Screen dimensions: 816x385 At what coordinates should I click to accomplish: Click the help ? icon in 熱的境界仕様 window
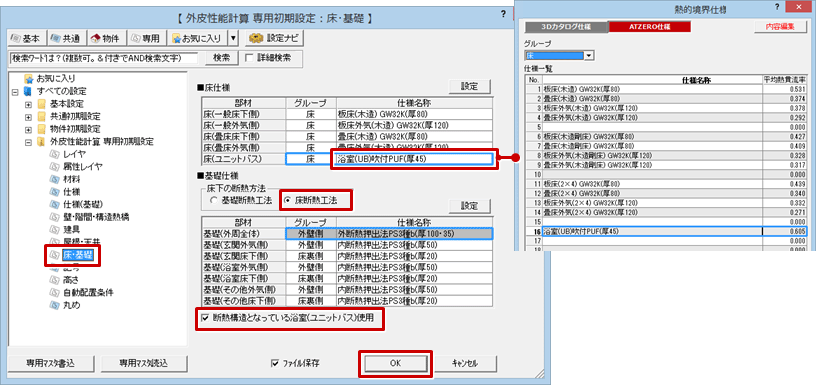pyautogui.click(x=776, y=7)
